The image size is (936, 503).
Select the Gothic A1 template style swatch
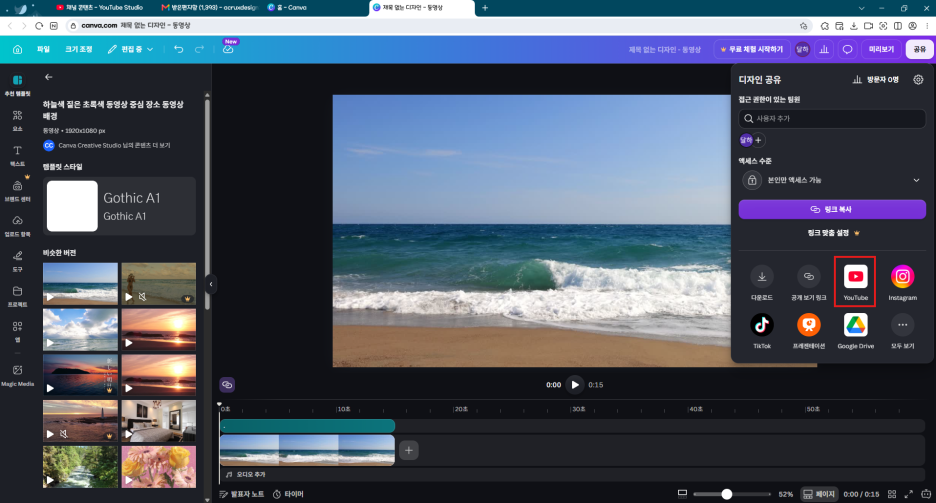(119, 206)
